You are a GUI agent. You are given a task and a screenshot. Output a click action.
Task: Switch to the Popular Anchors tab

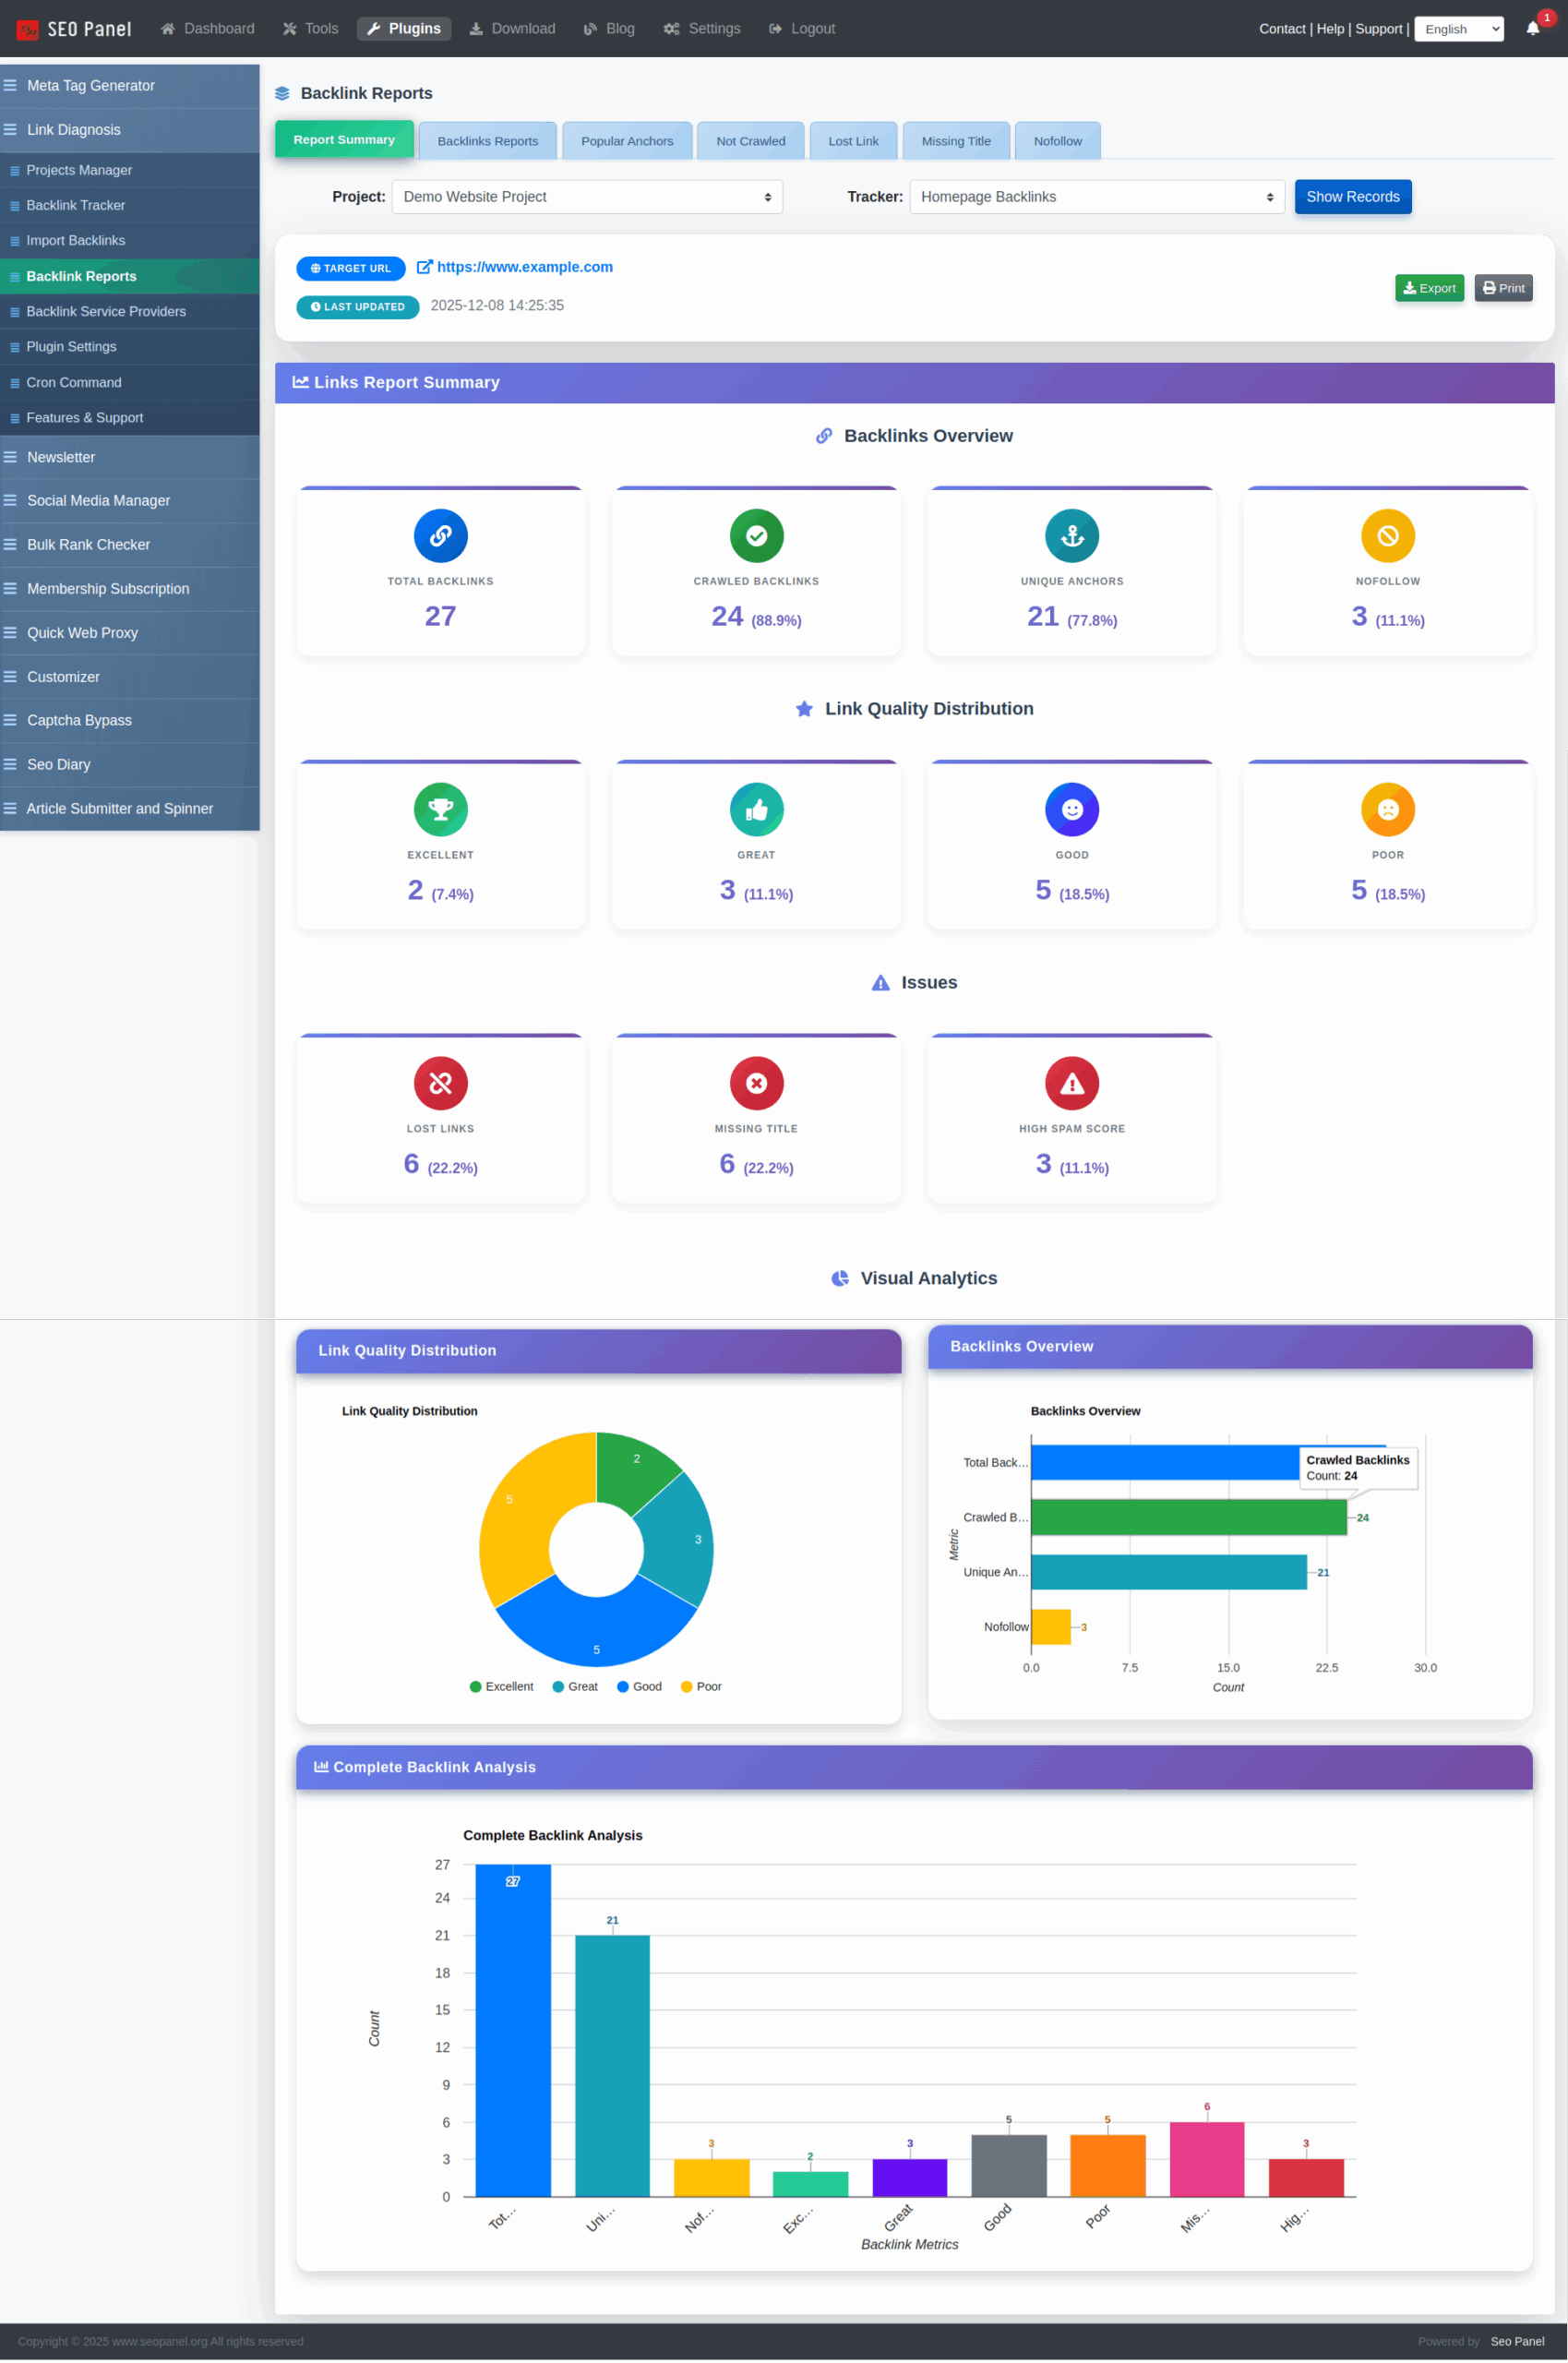pyautogui.click(x=627, y=141)
